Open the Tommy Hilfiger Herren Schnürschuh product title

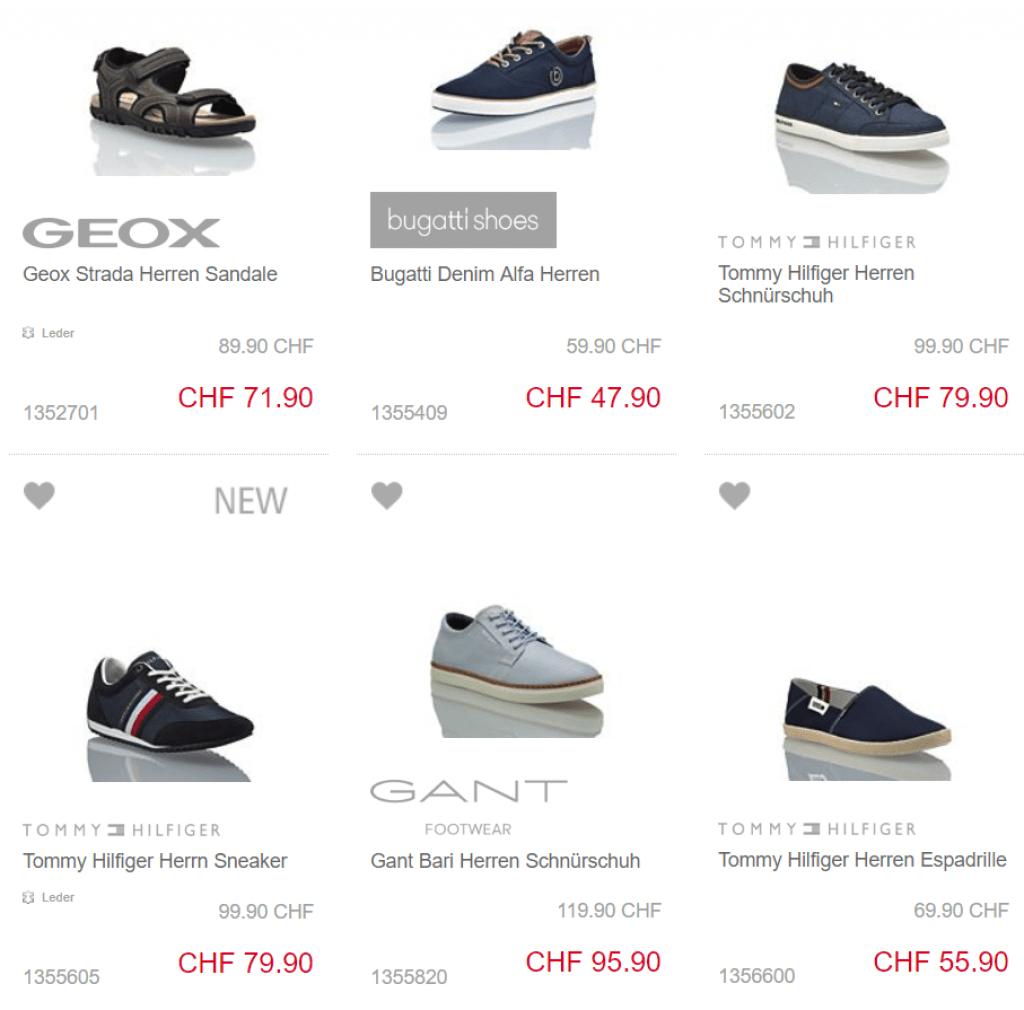816,284
